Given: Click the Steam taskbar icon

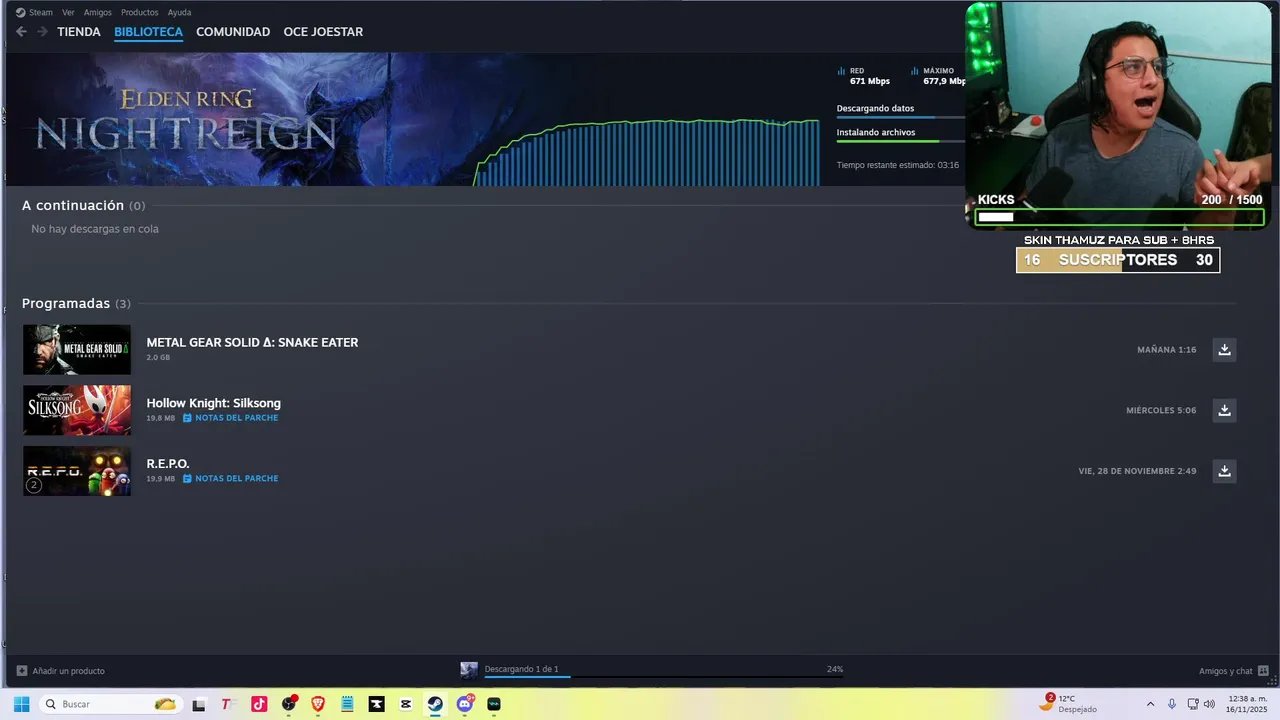Looking at the screenshot, I should coord(435,704).
